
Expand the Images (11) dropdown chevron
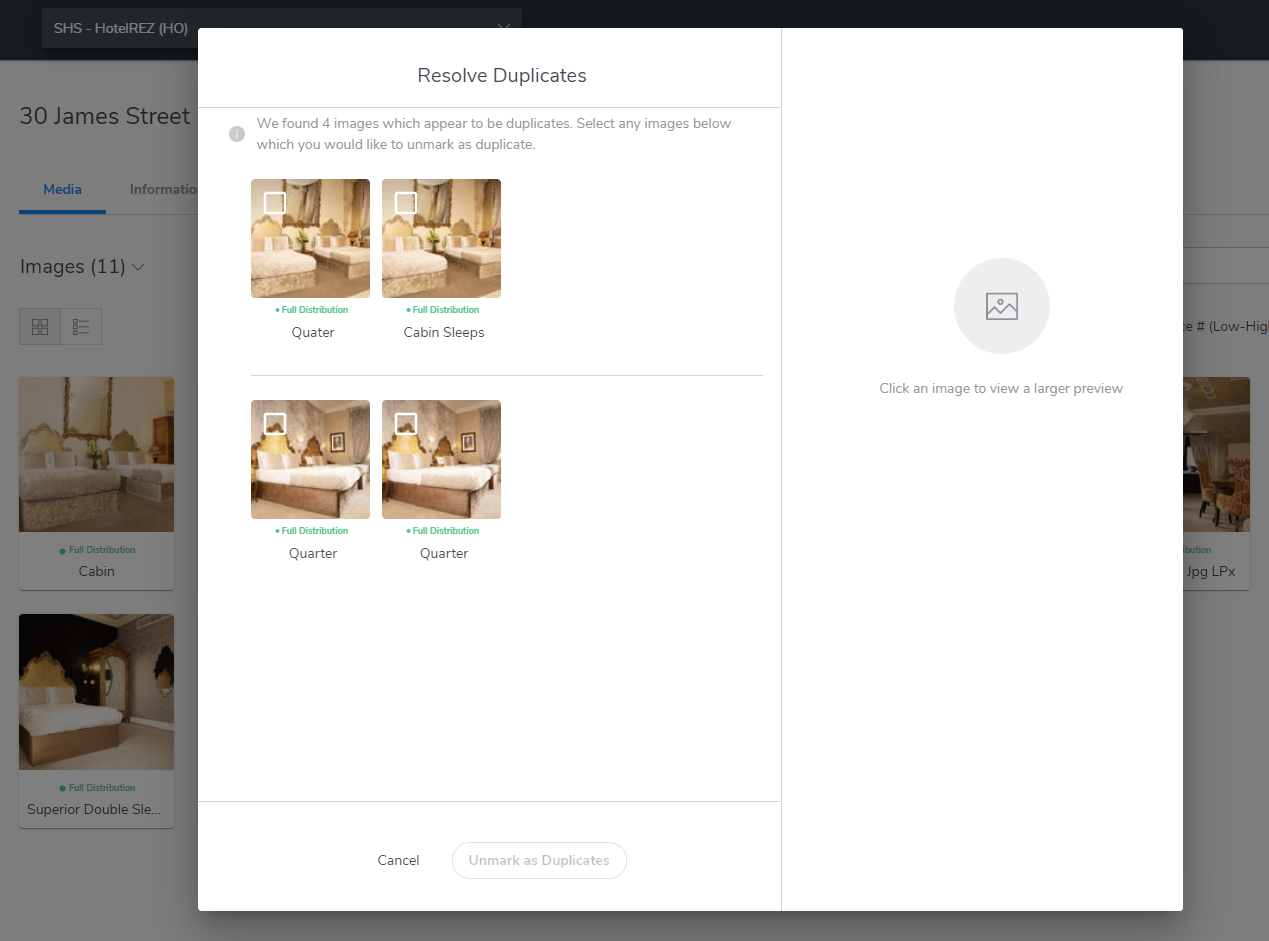coord(138,267)
